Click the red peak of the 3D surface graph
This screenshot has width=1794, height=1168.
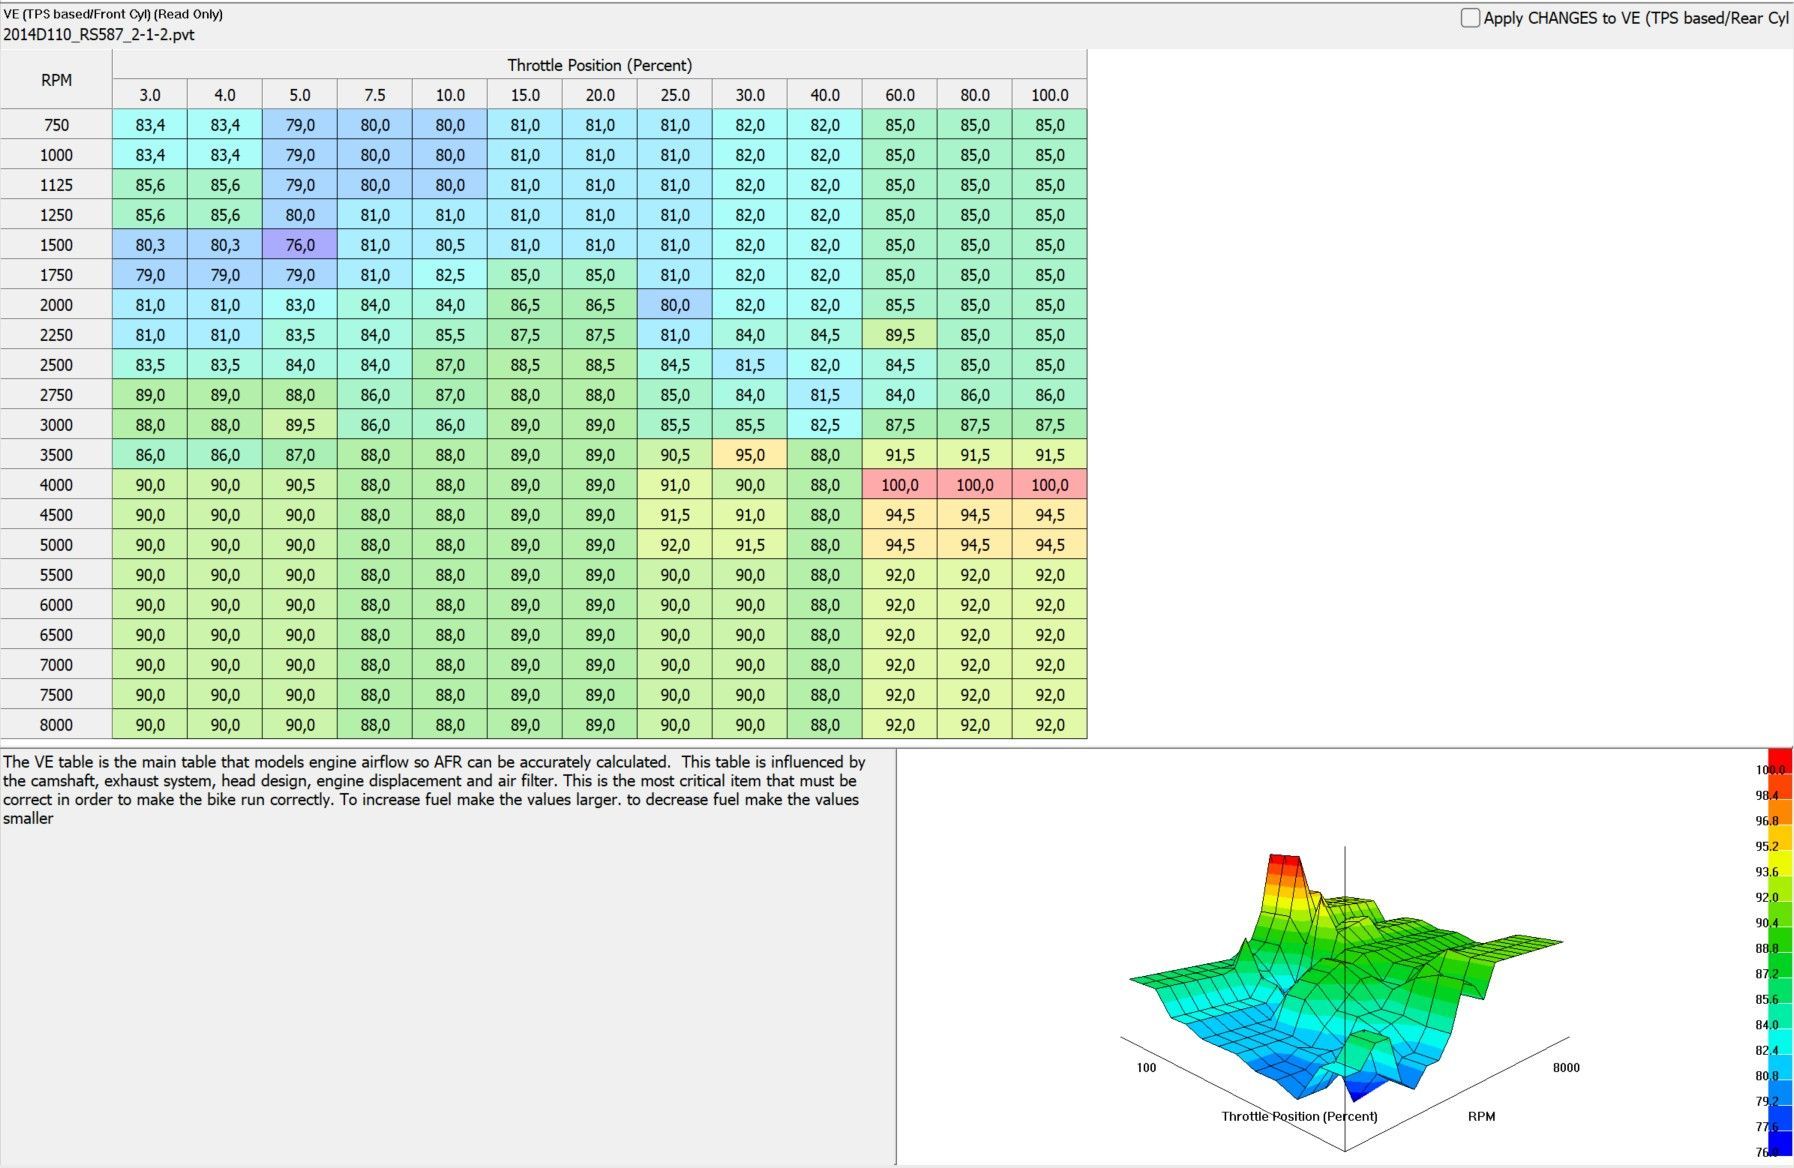(1283, 861)
